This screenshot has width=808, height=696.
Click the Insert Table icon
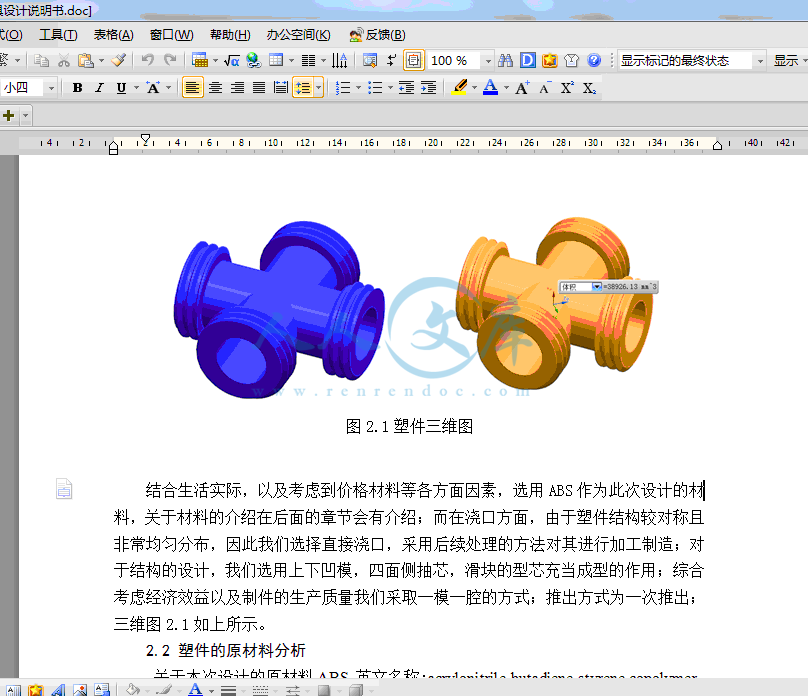coord(199,60)
